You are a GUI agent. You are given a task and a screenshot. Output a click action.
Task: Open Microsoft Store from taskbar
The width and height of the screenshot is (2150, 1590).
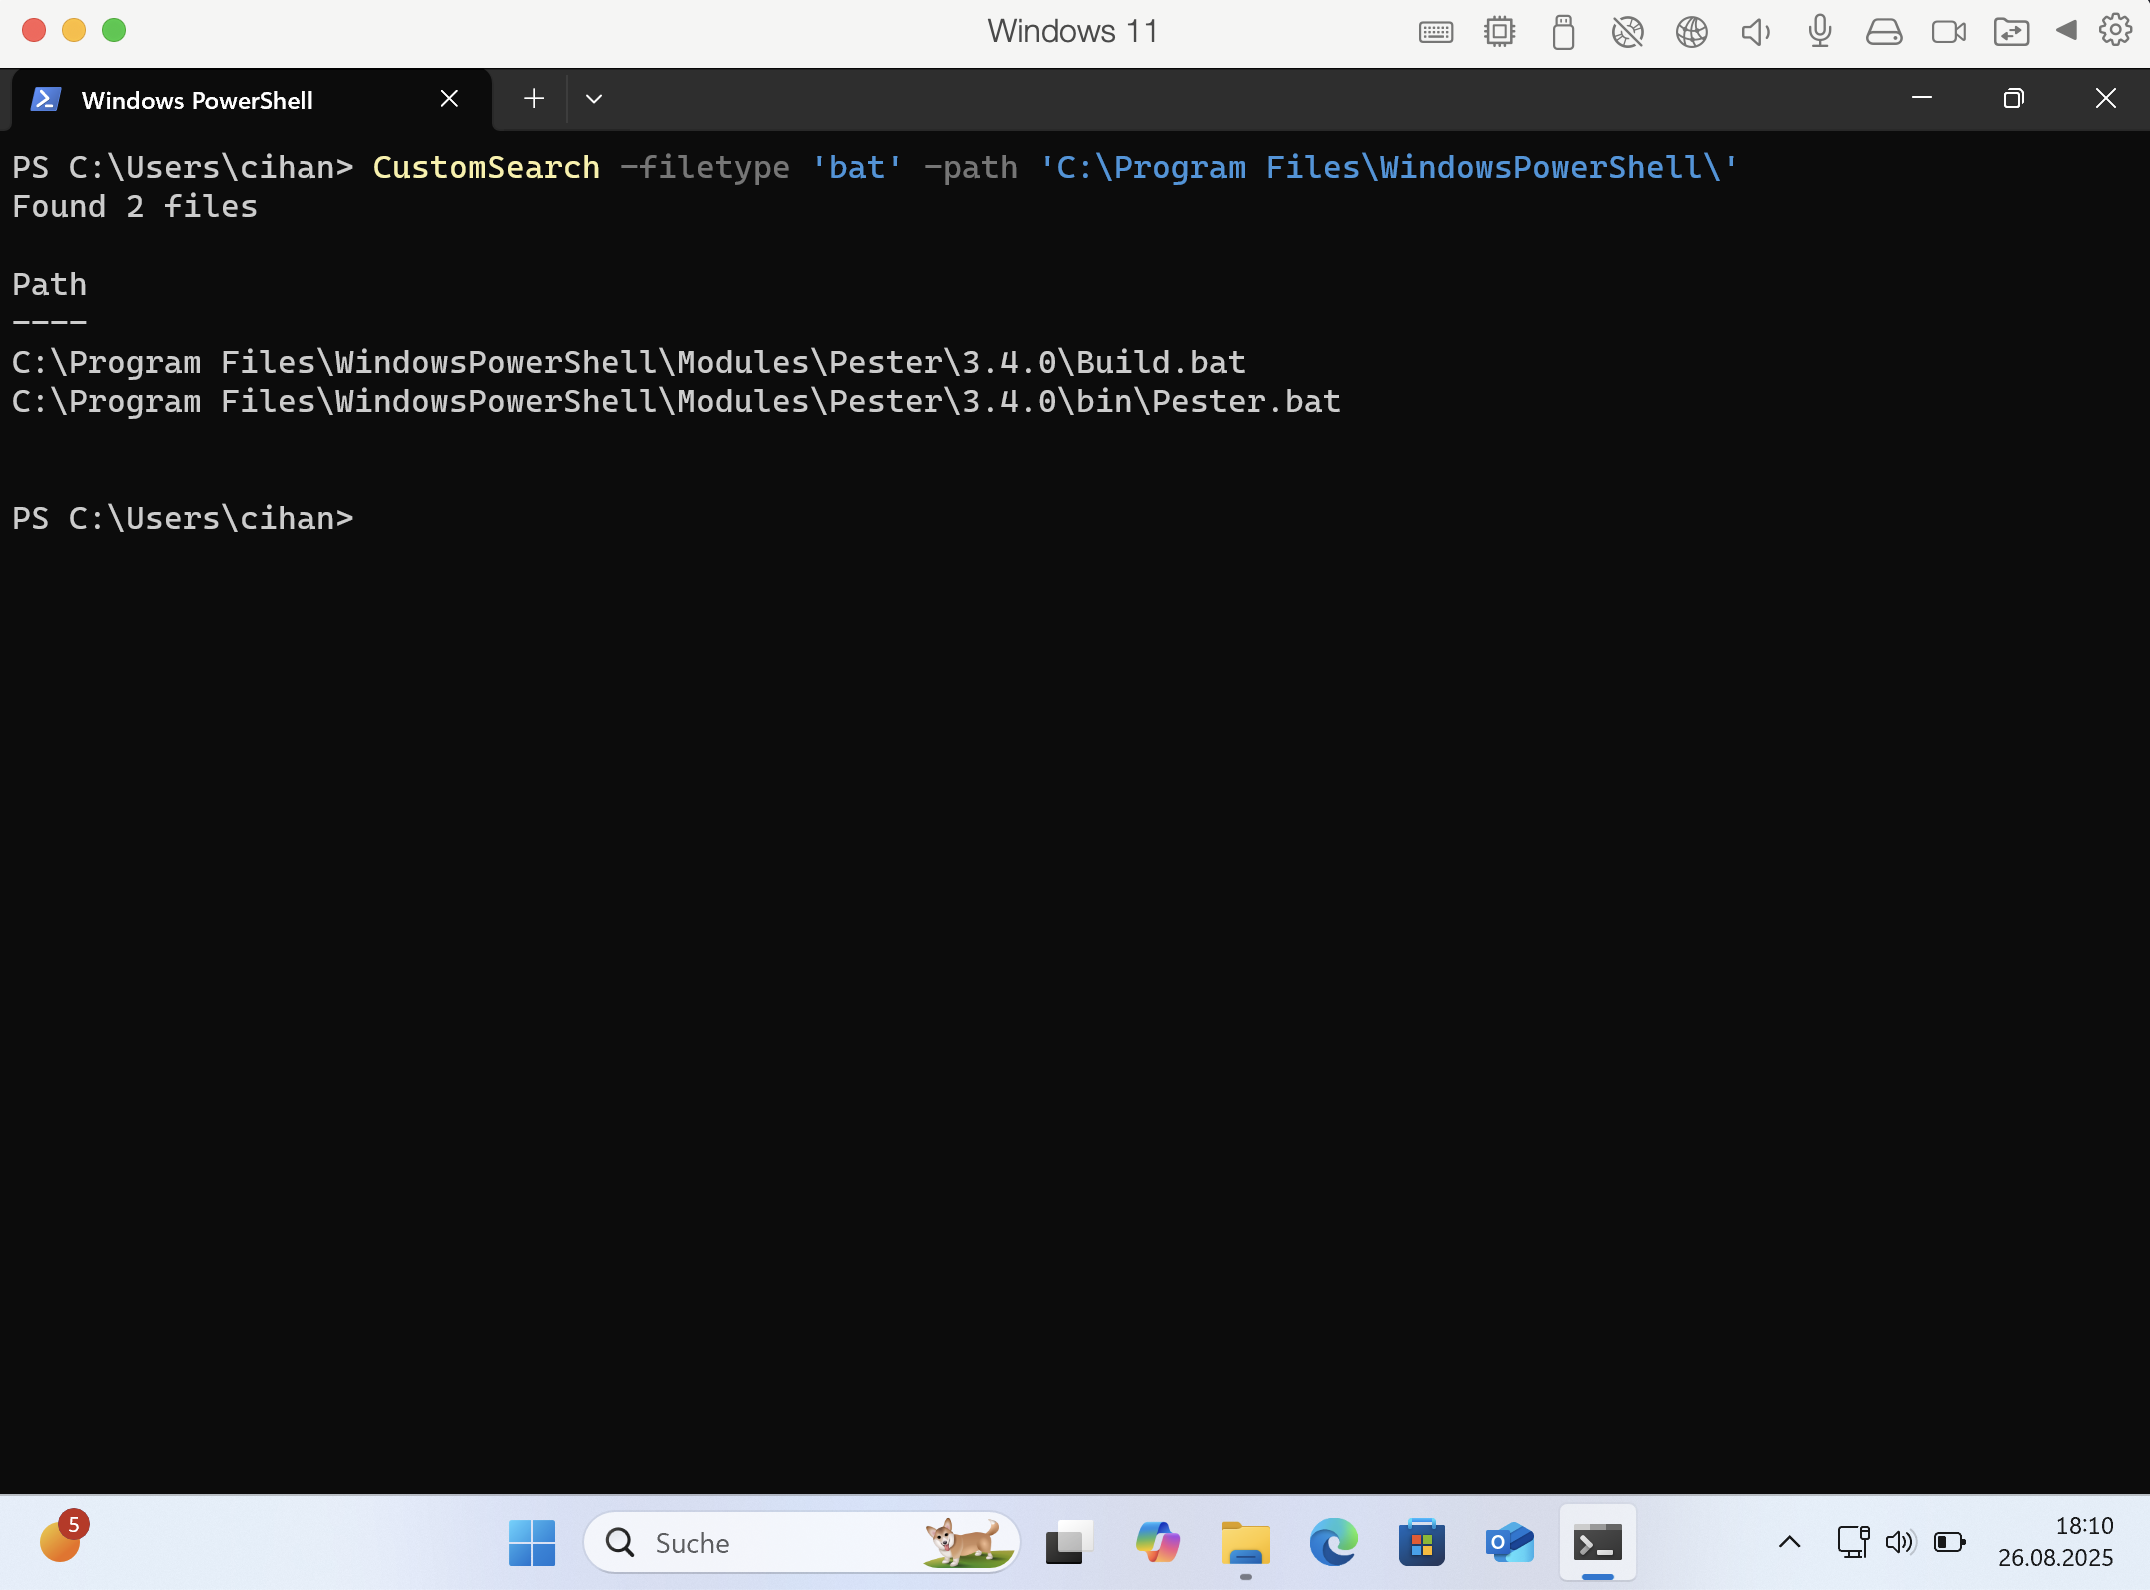tap(1421, 1543)
